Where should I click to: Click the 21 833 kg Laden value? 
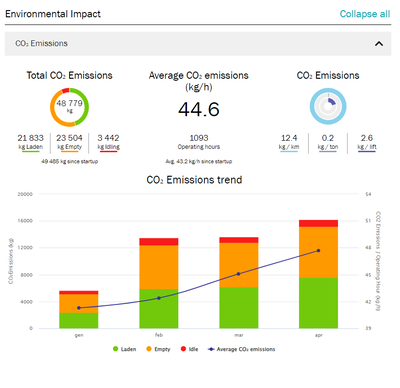[30, 142]
